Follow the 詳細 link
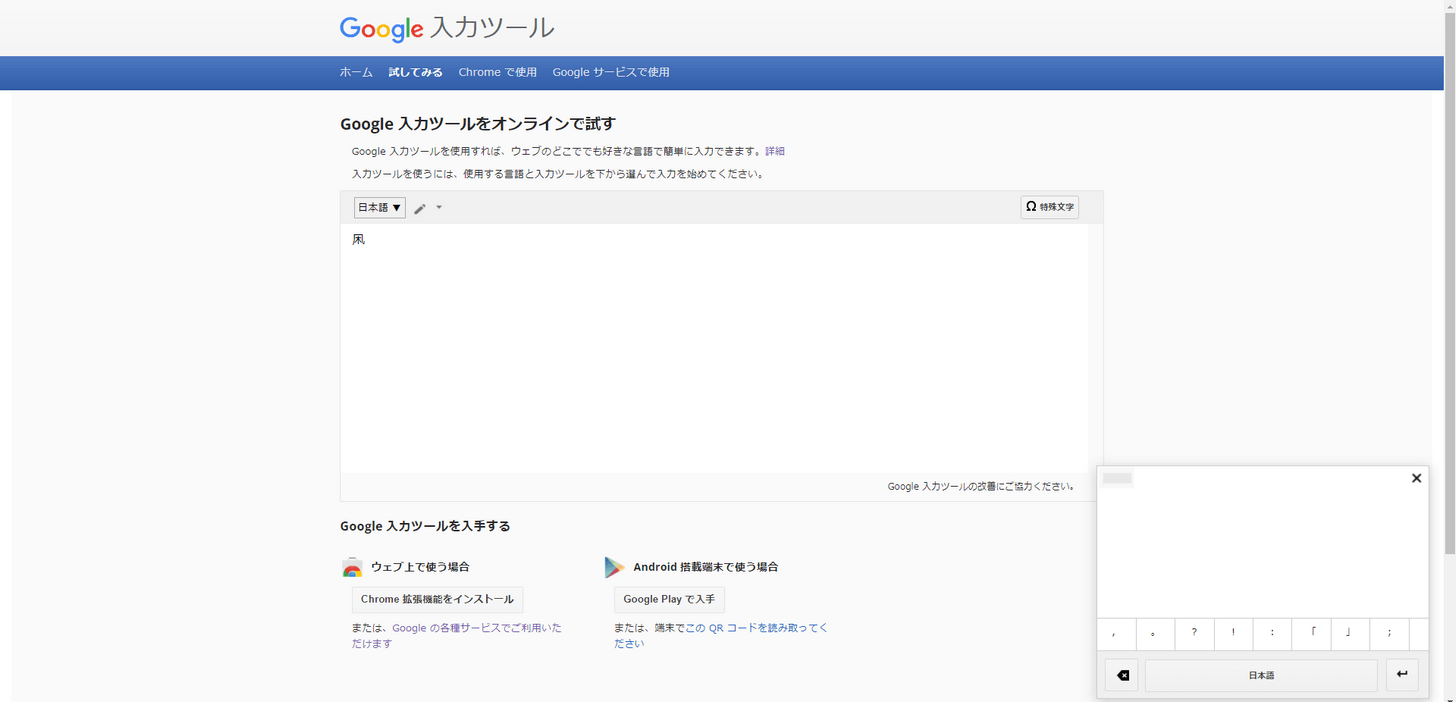Screen dimensions: 1456x702 775,151
